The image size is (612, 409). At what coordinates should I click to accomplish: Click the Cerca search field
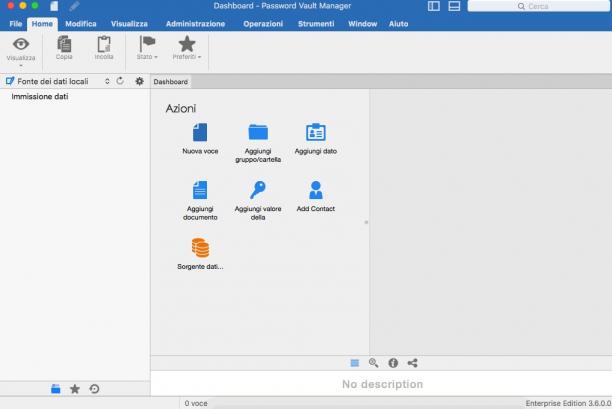[539, 6]
